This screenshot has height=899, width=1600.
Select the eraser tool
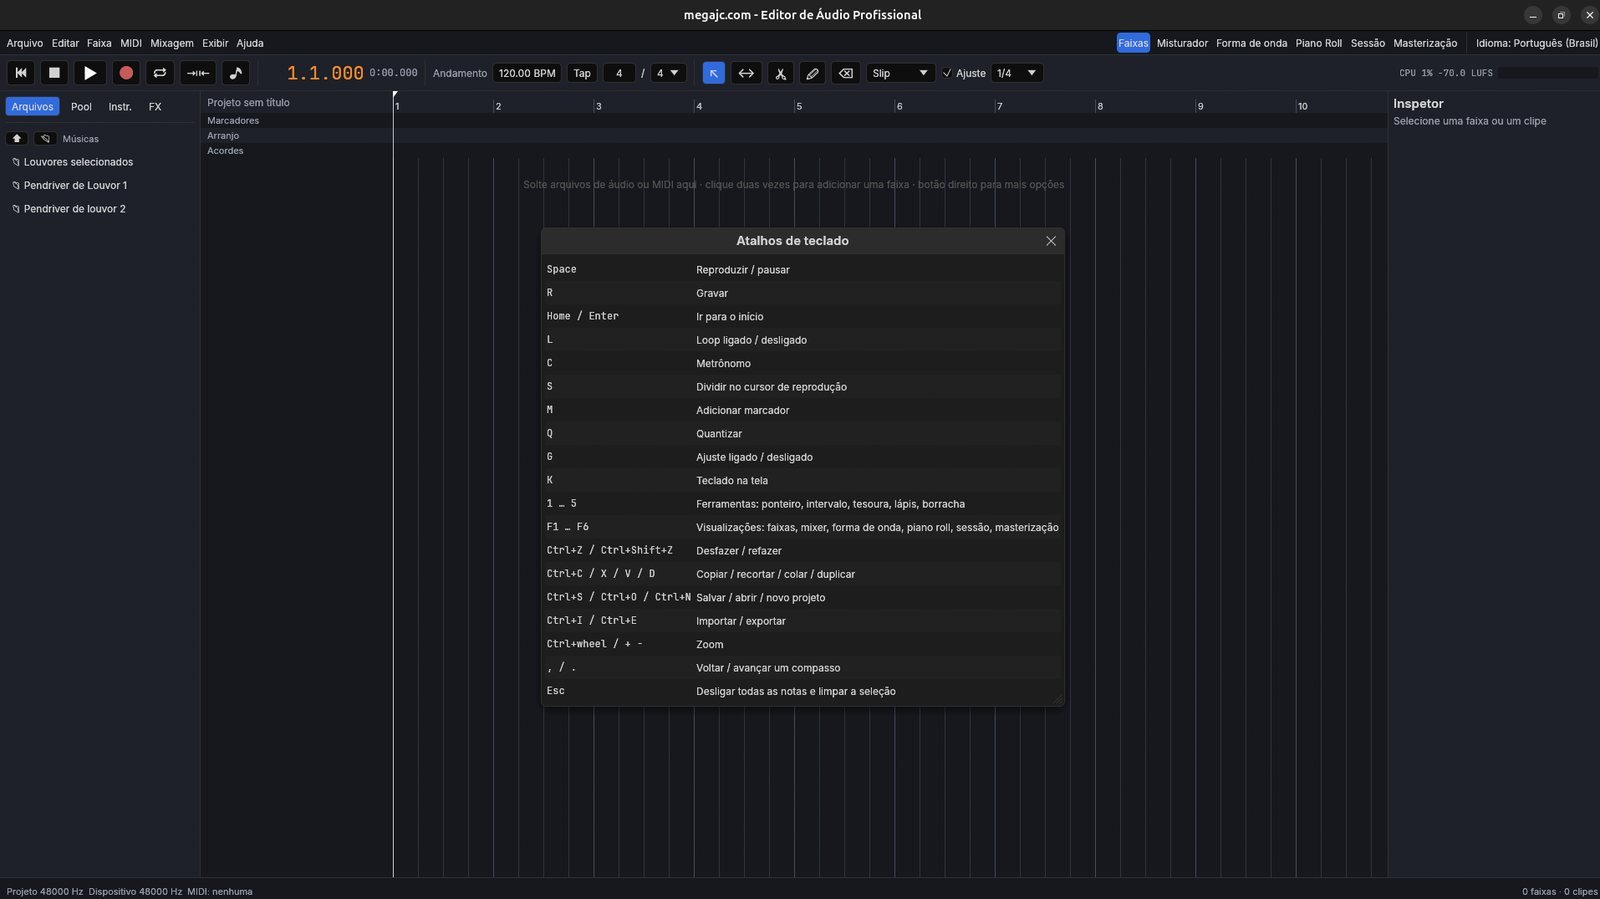coord(845,73)
